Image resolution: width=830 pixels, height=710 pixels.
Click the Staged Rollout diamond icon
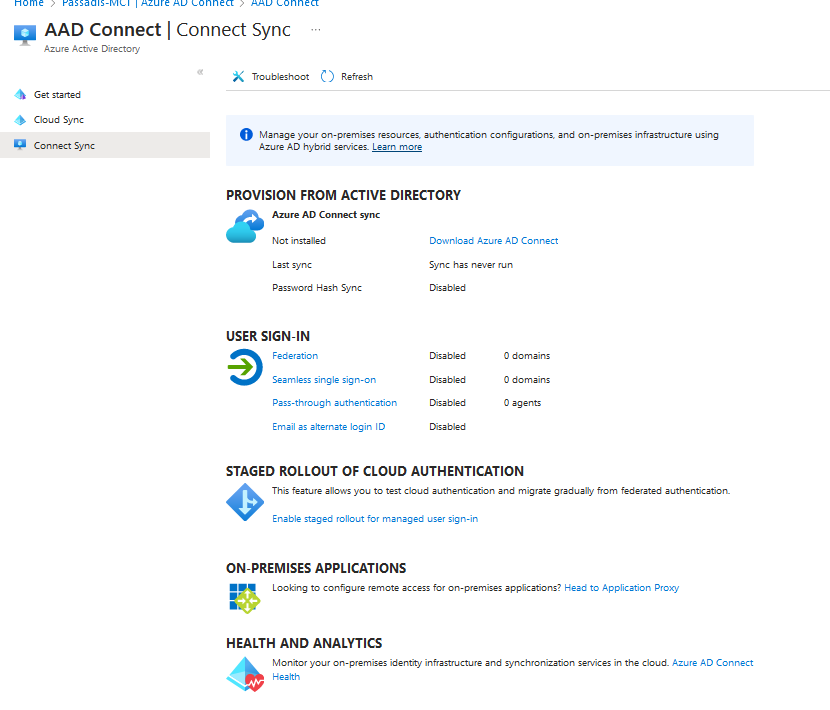pyautogui.click(x=245, y=502)
